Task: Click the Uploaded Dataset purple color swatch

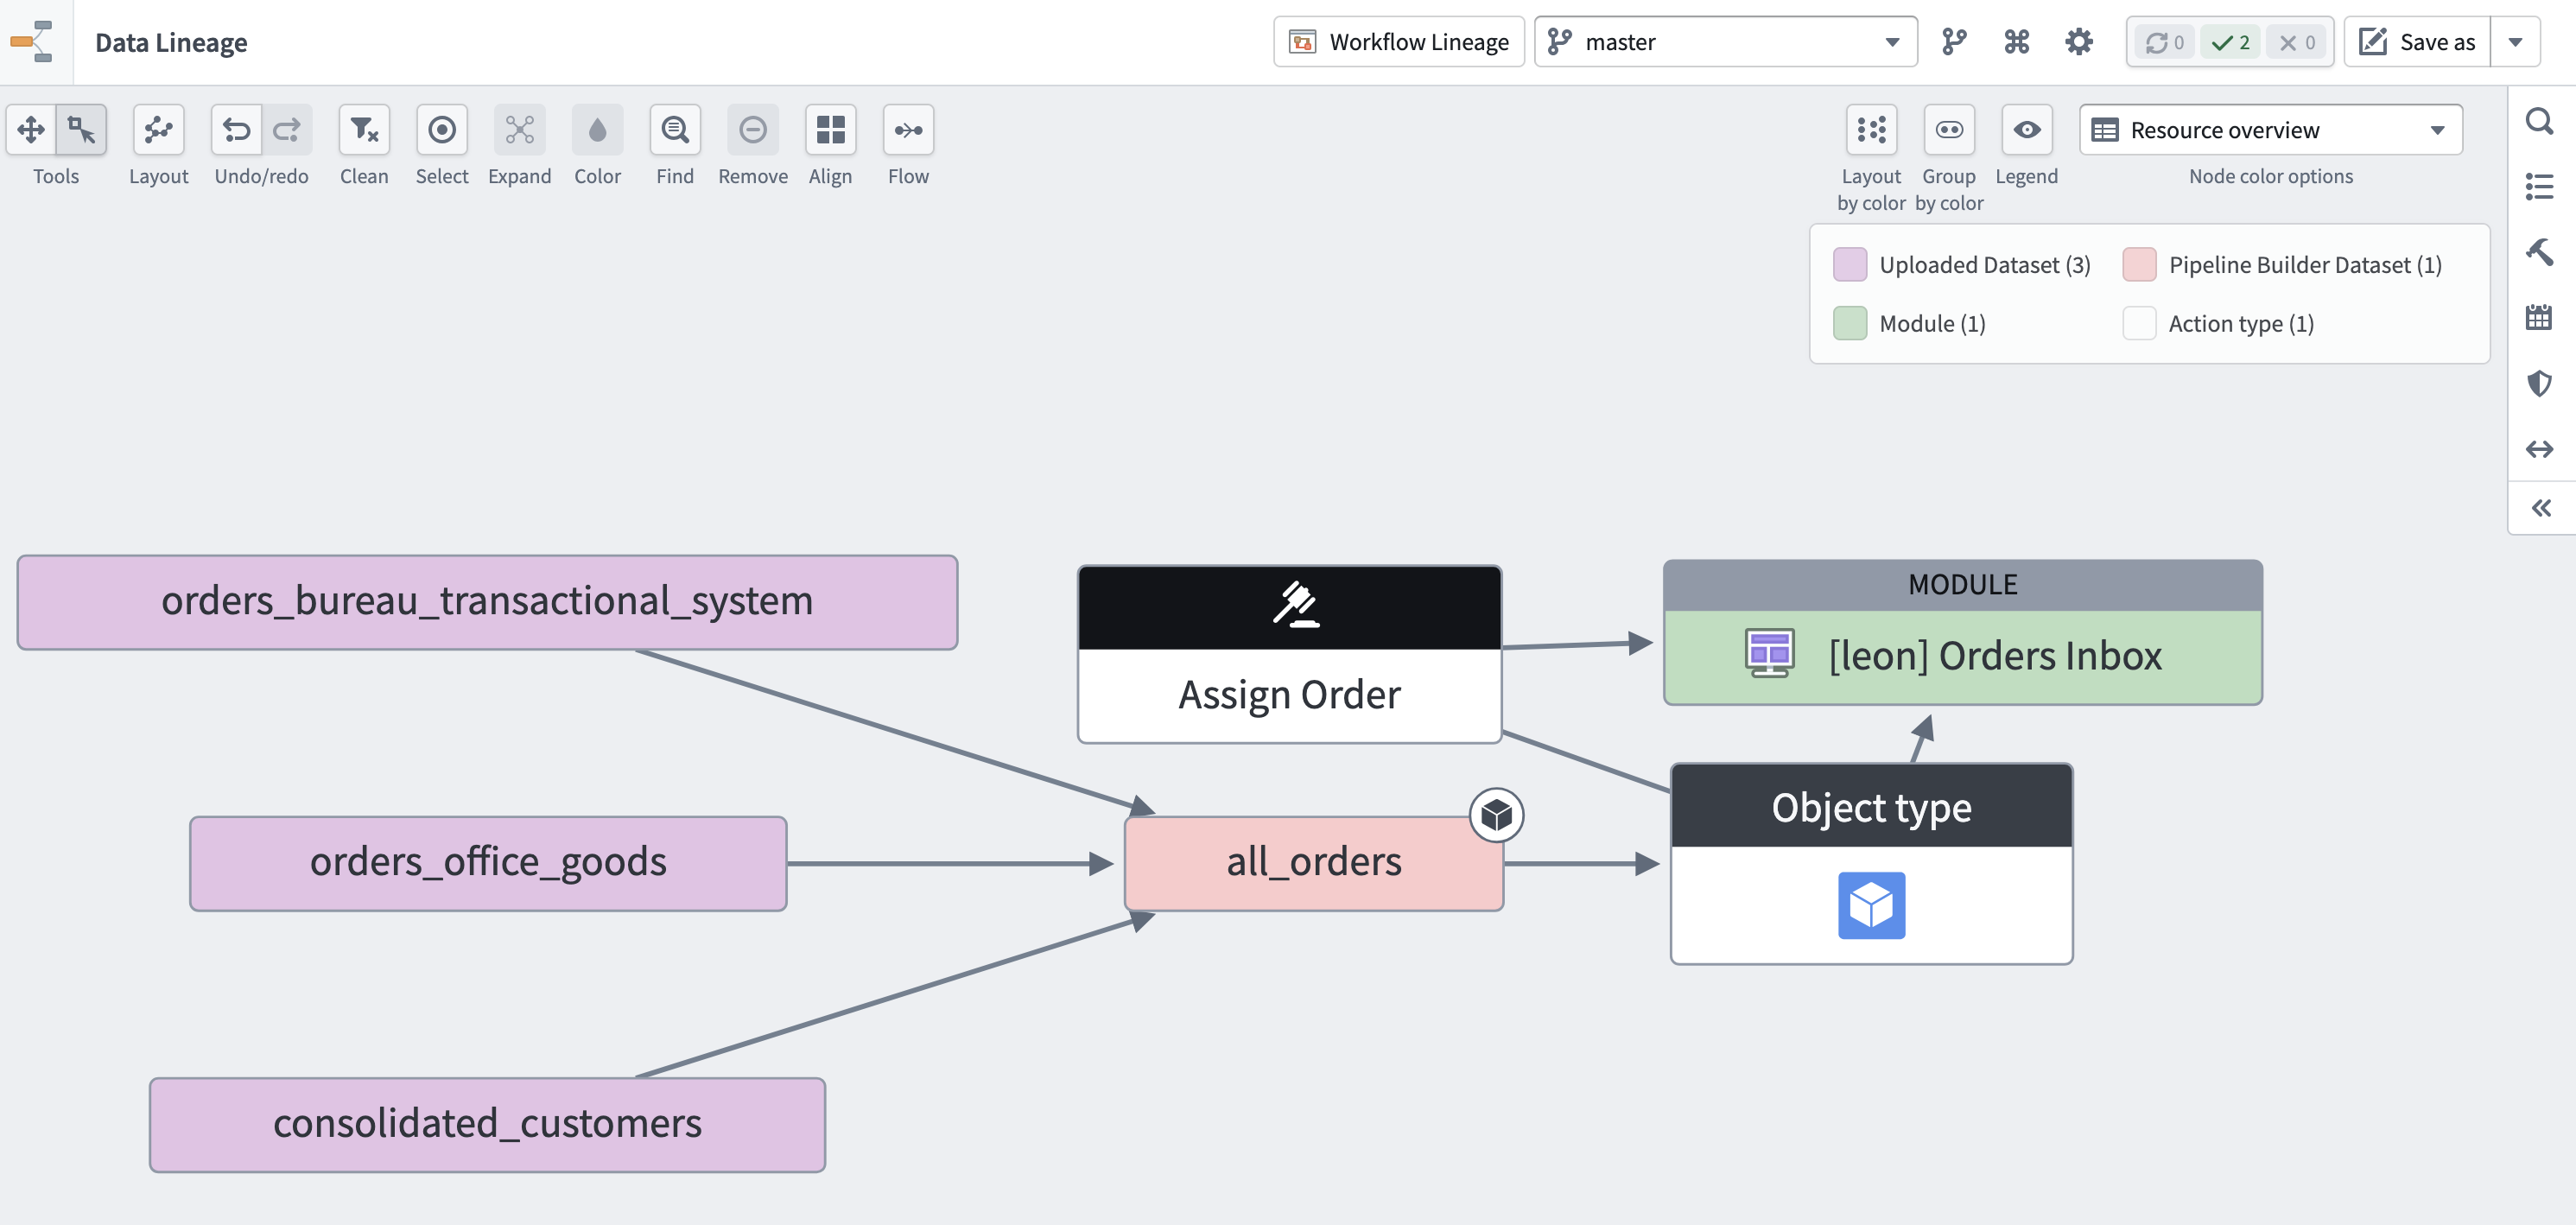Action: (x=1850, y=265)
